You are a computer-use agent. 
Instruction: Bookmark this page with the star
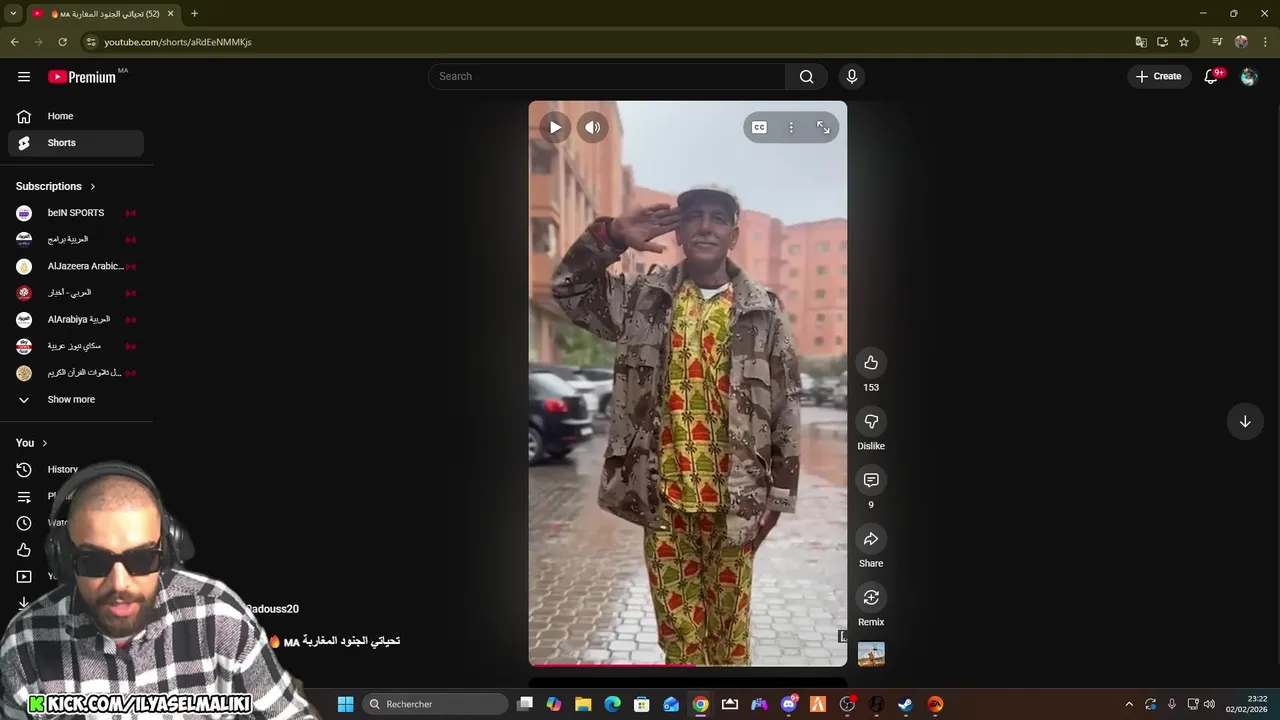pos(1184,42)
